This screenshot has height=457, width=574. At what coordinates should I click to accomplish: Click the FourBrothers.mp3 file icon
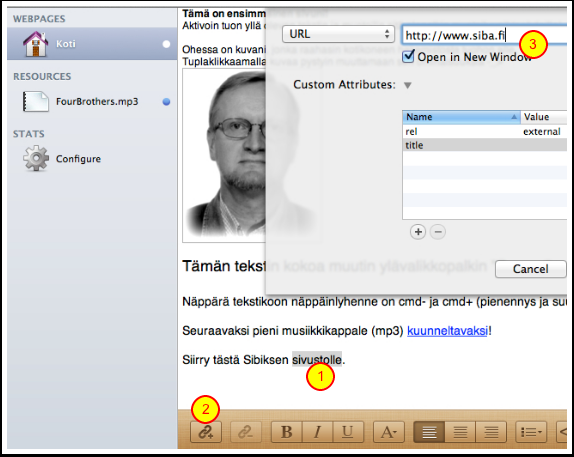(x=36, y=101)
